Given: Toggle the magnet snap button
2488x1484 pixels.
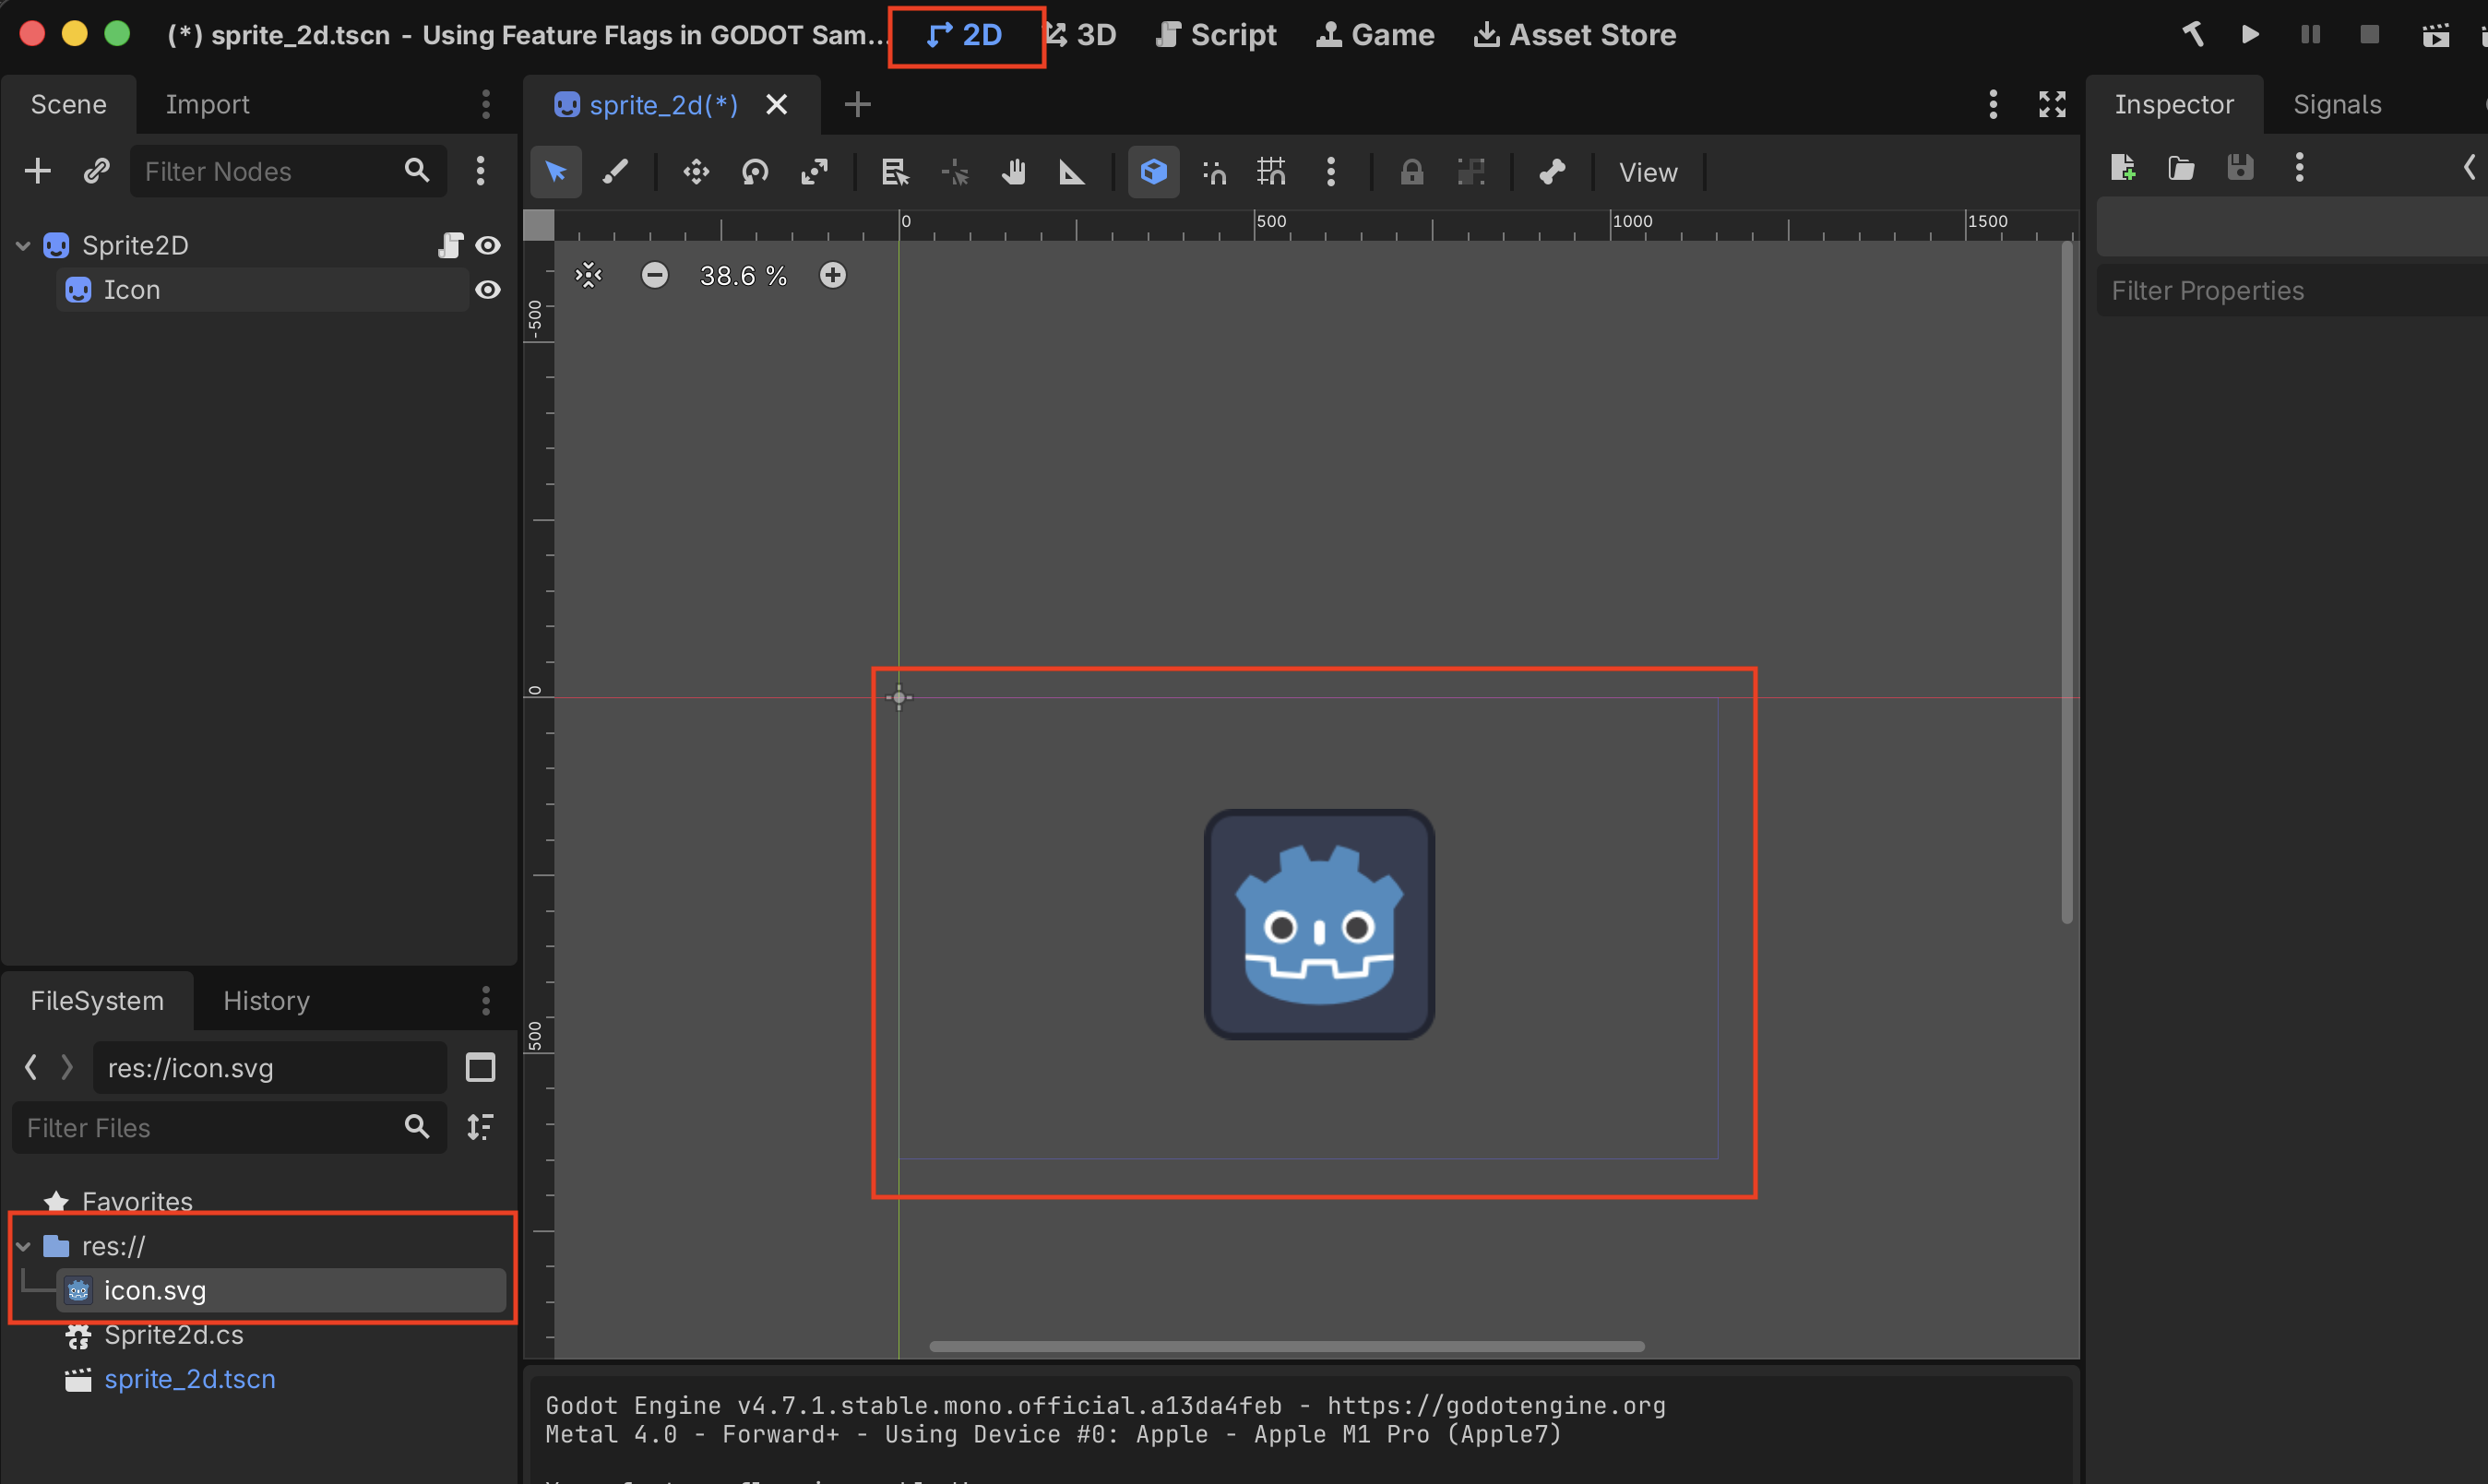Looking at the screenshot, I should [x=1214, y=172].
